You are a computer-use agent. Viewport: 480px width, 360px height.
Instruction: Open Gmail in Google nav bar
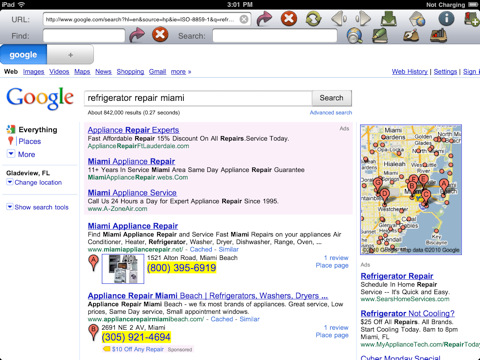(x=157, y=72)
